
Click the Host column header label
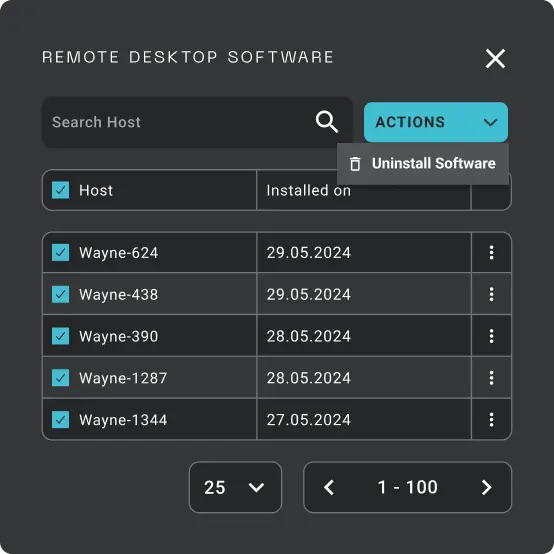coord(96,190)
